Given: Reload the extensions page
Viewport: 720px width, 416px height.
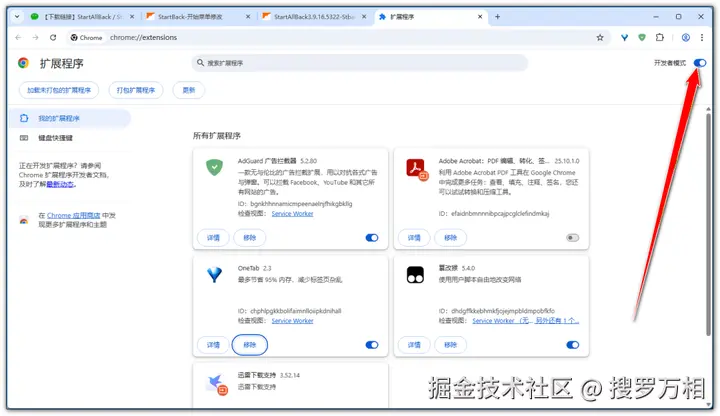Looking at the screenshot, I should point(53,37).
